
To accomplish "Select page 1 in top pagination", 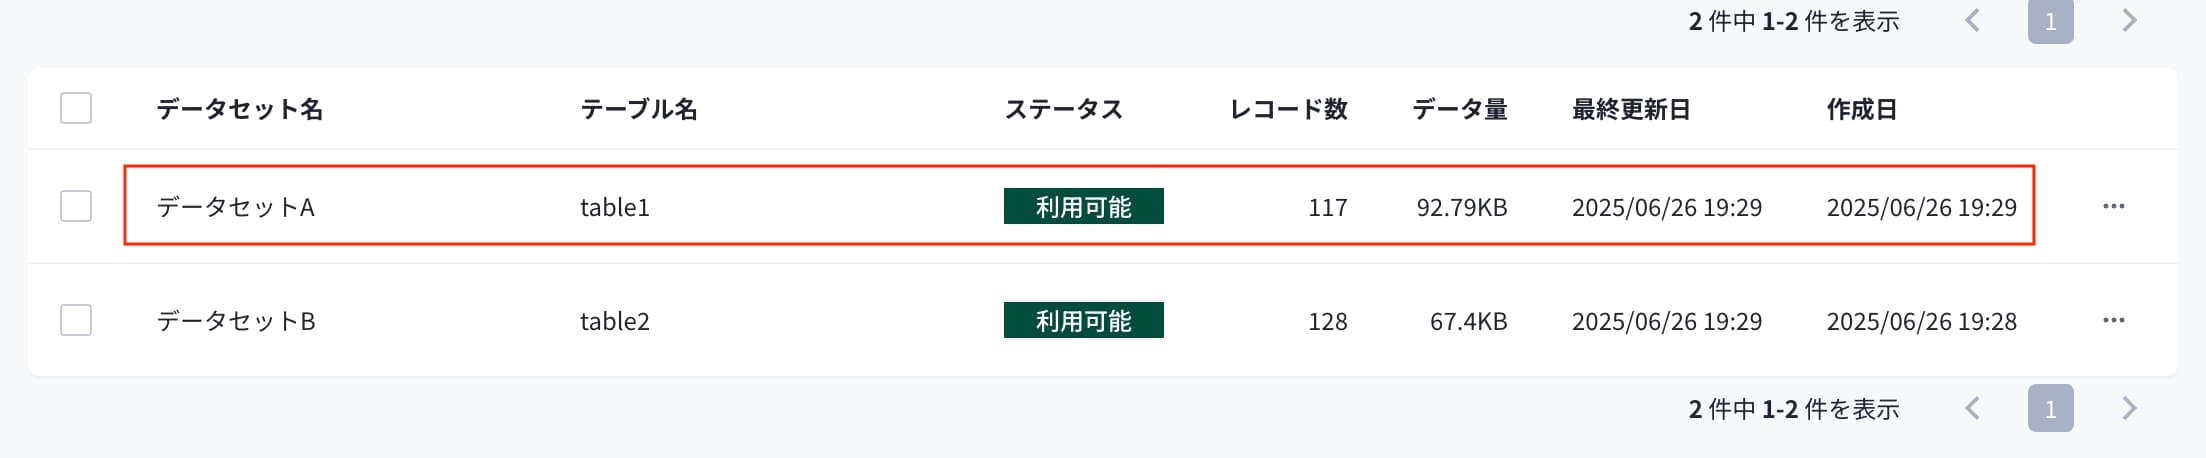I will [2051, 21].
